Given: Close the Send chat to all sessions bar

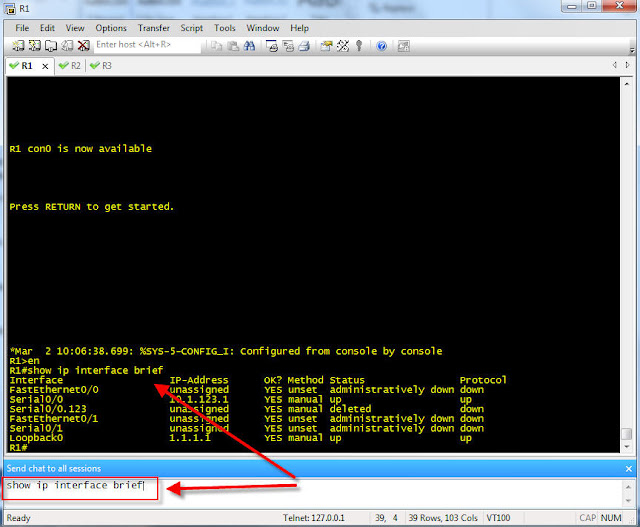Looking at the screenshot, I should 629,469.
